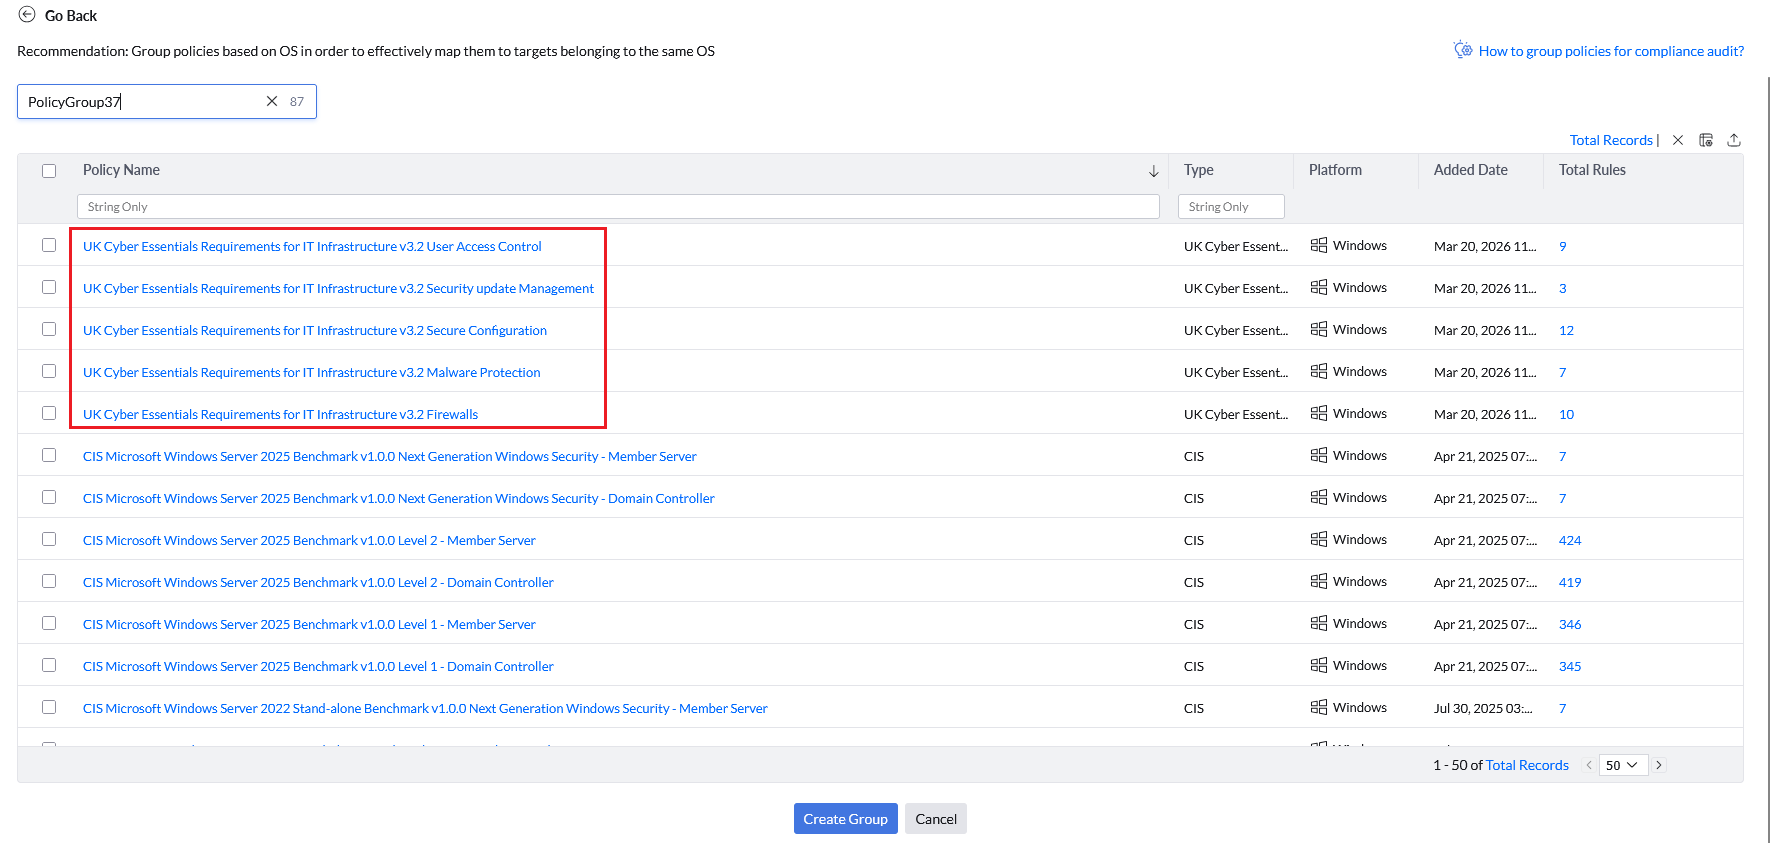Check the UK Cyber Essentials Firewalls policy
Viewport: 1772px width, 843px height.
point(49,413)
